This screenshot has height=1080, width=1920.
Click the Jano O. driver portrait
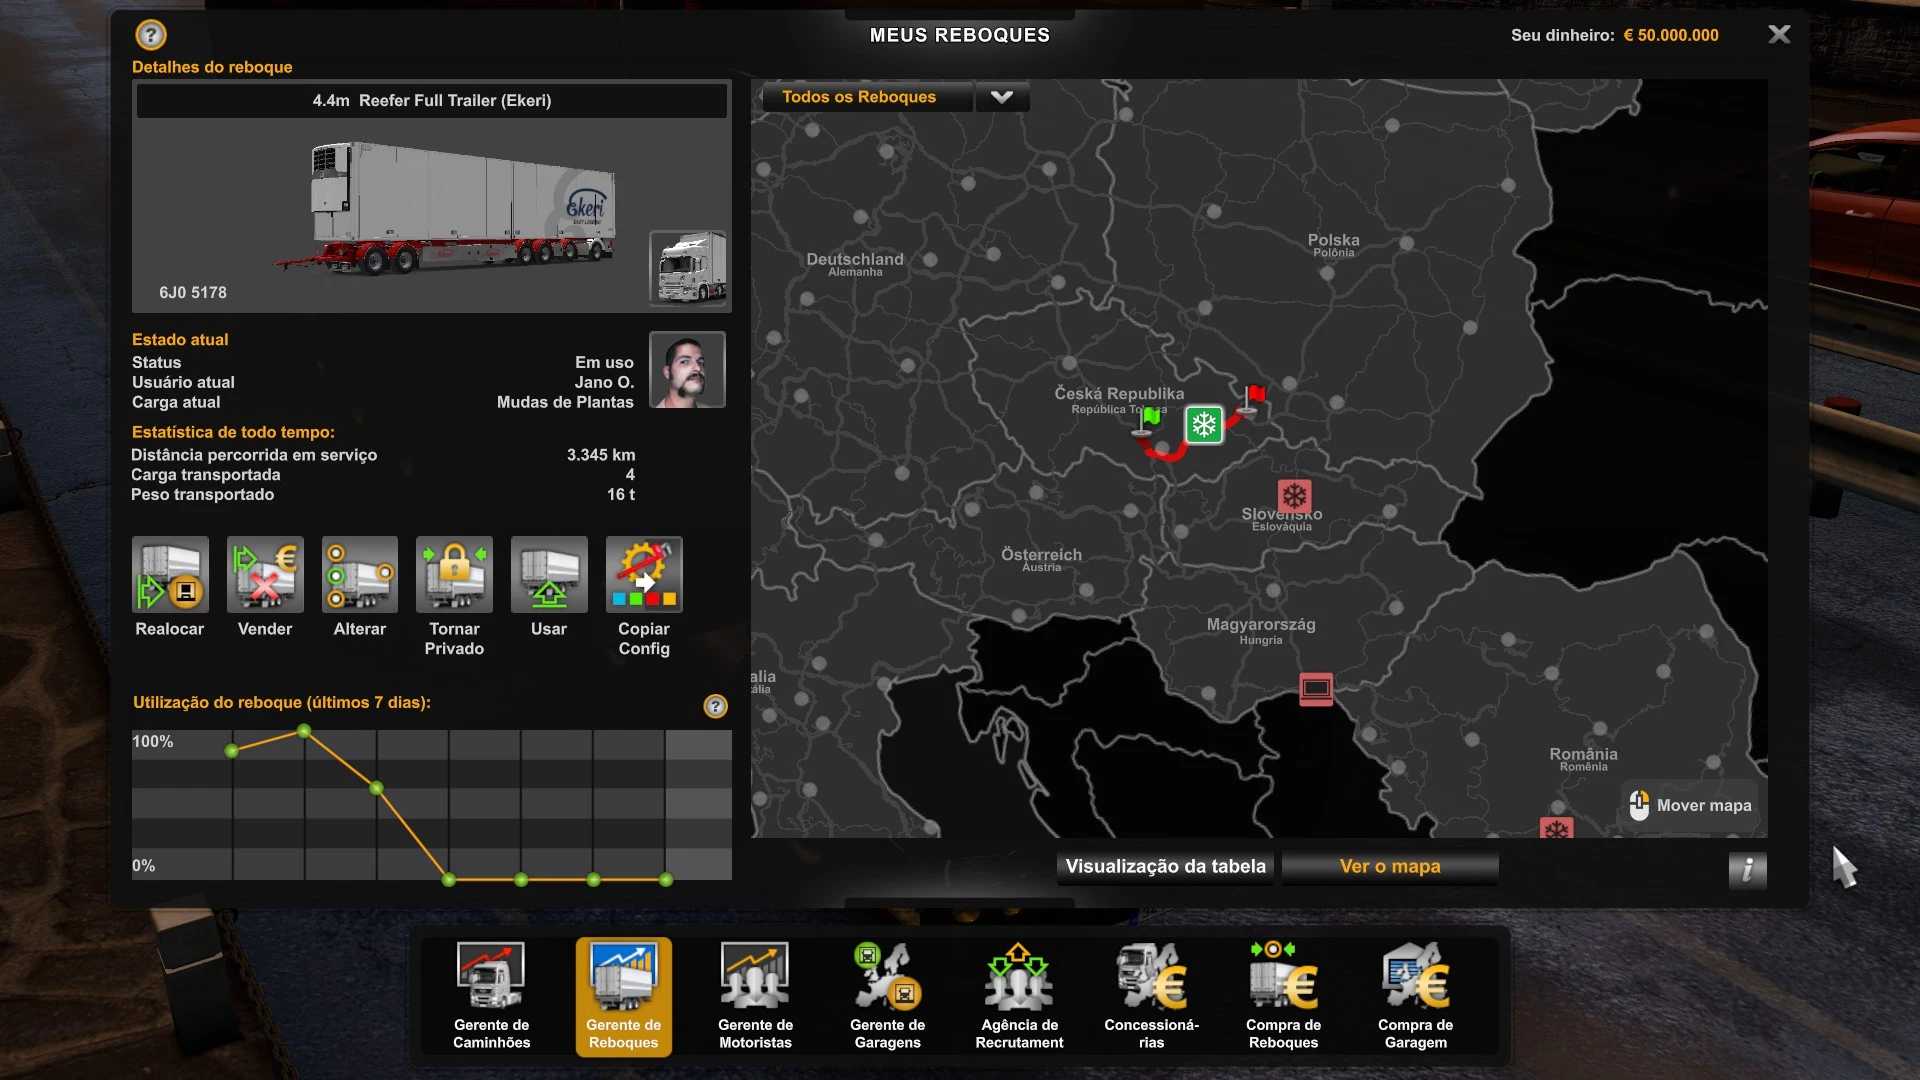pos(687,370)
